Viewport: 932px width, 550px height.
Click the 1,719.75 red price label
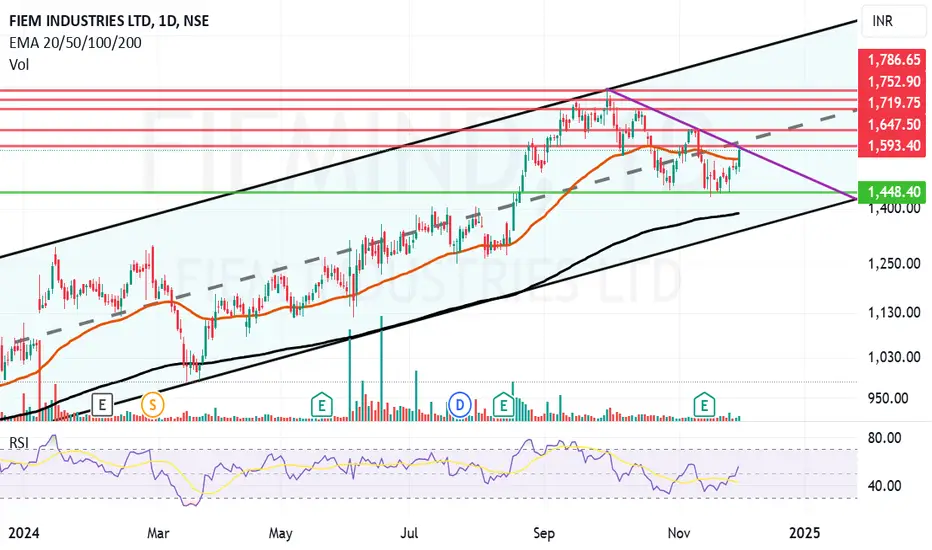point(893,103)
